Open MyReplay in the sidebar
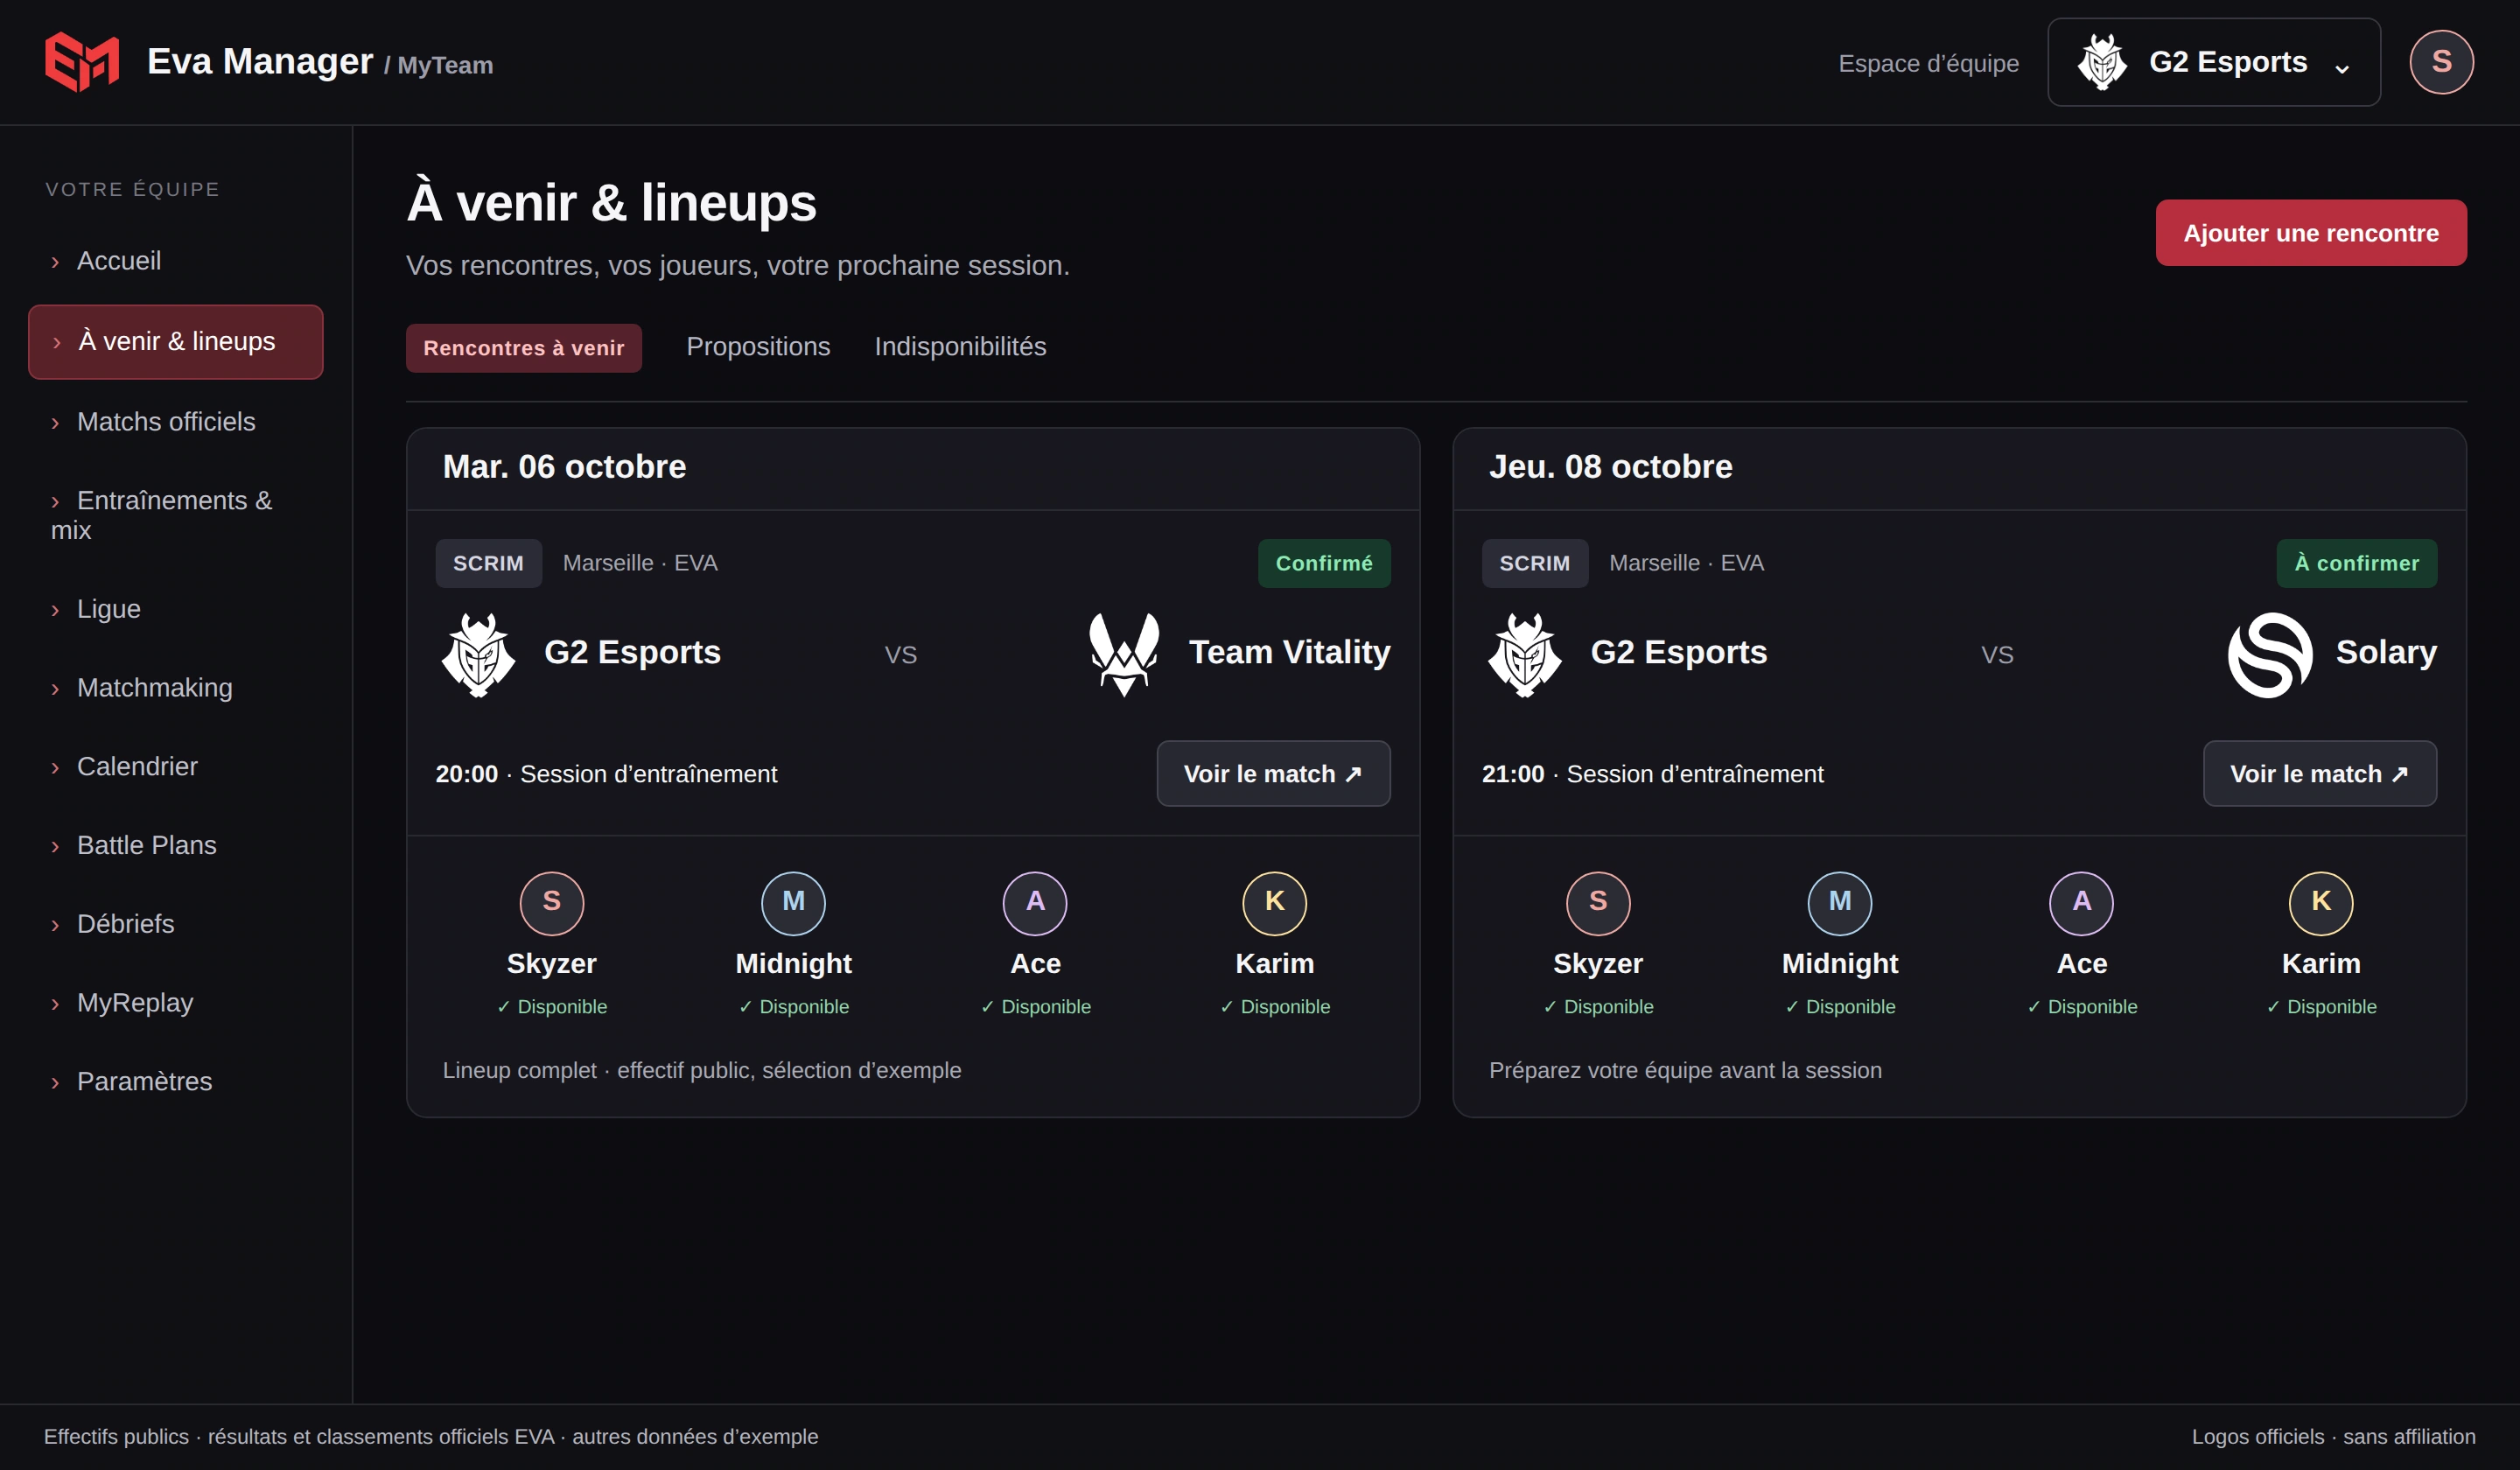Screen dimensions: 2520x1470 click(x=176, y=1003)
